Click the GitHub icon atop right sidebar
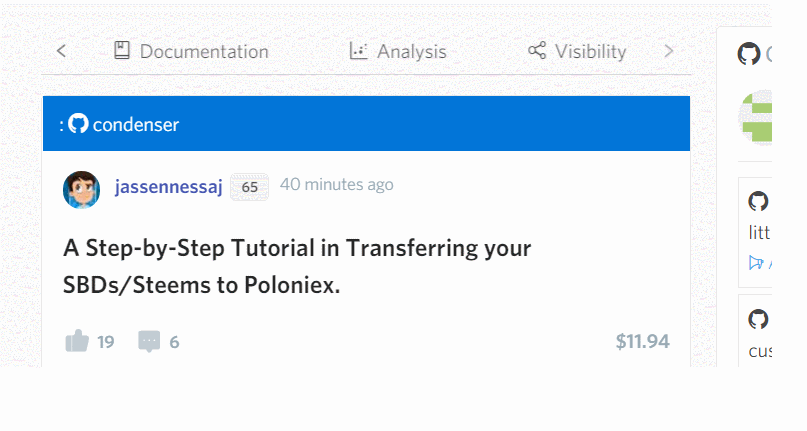 click(748, 54)
